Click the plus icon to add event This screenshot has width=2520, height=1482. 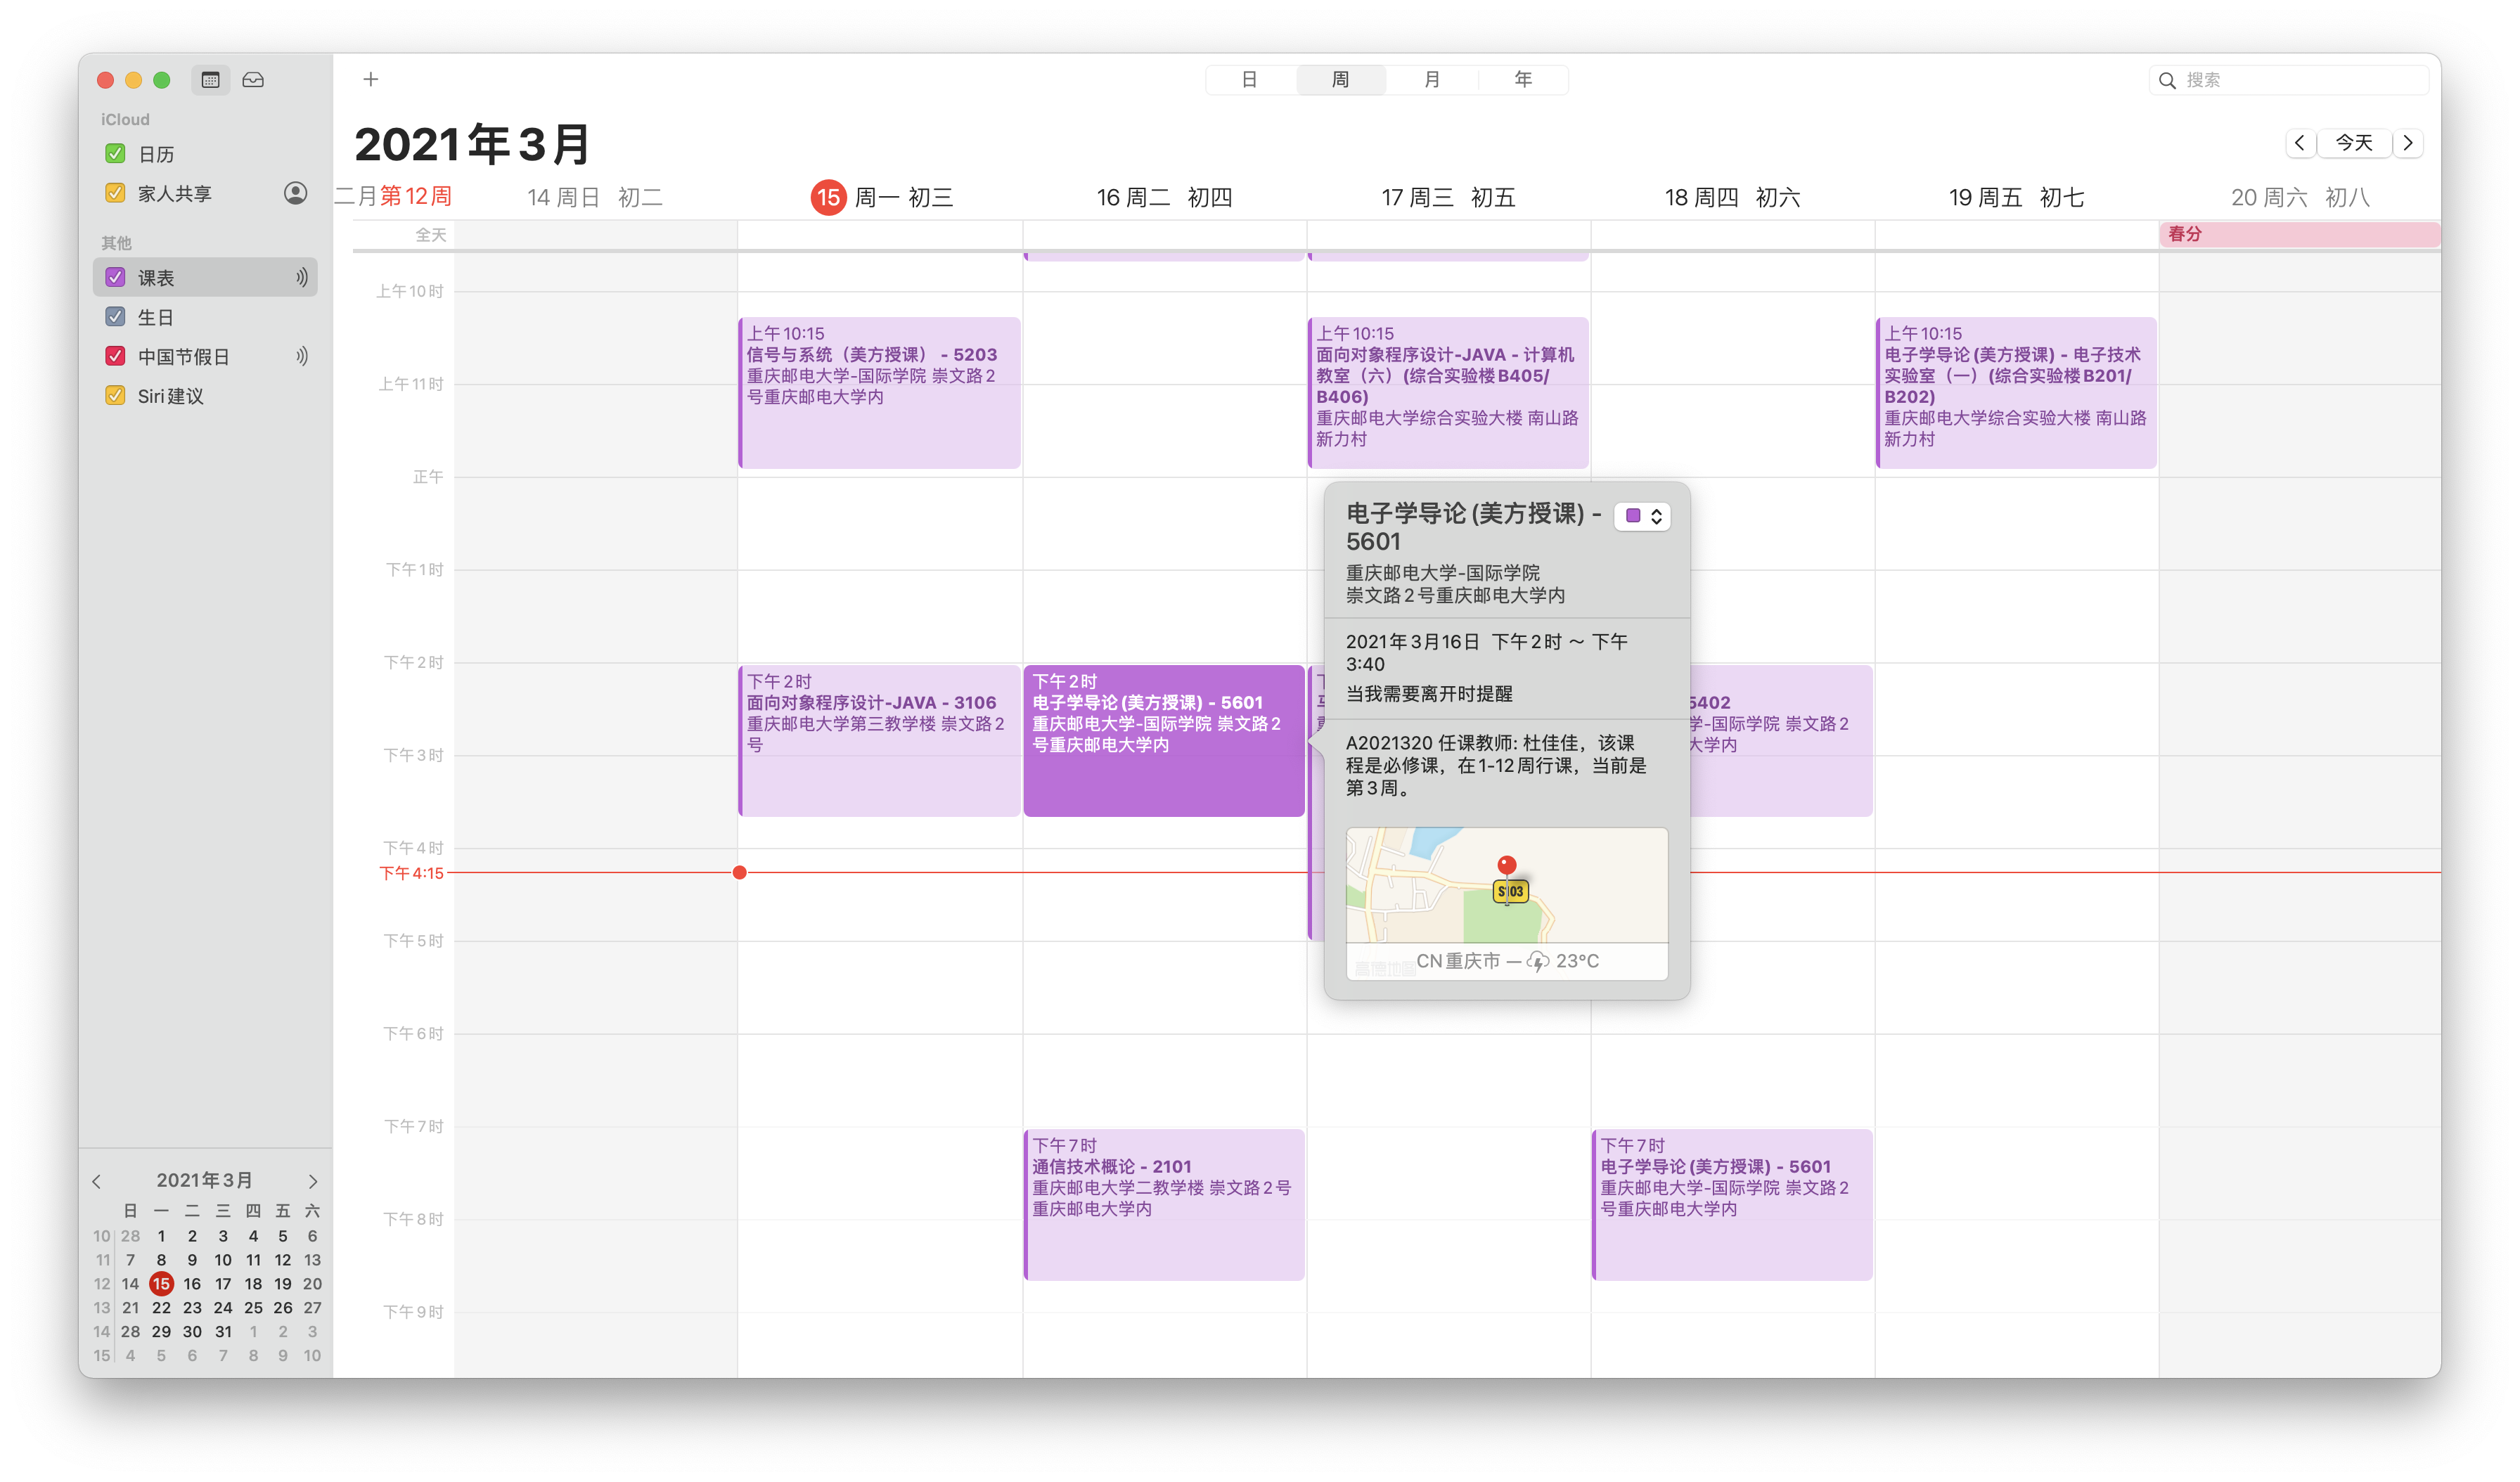[370, 80]
